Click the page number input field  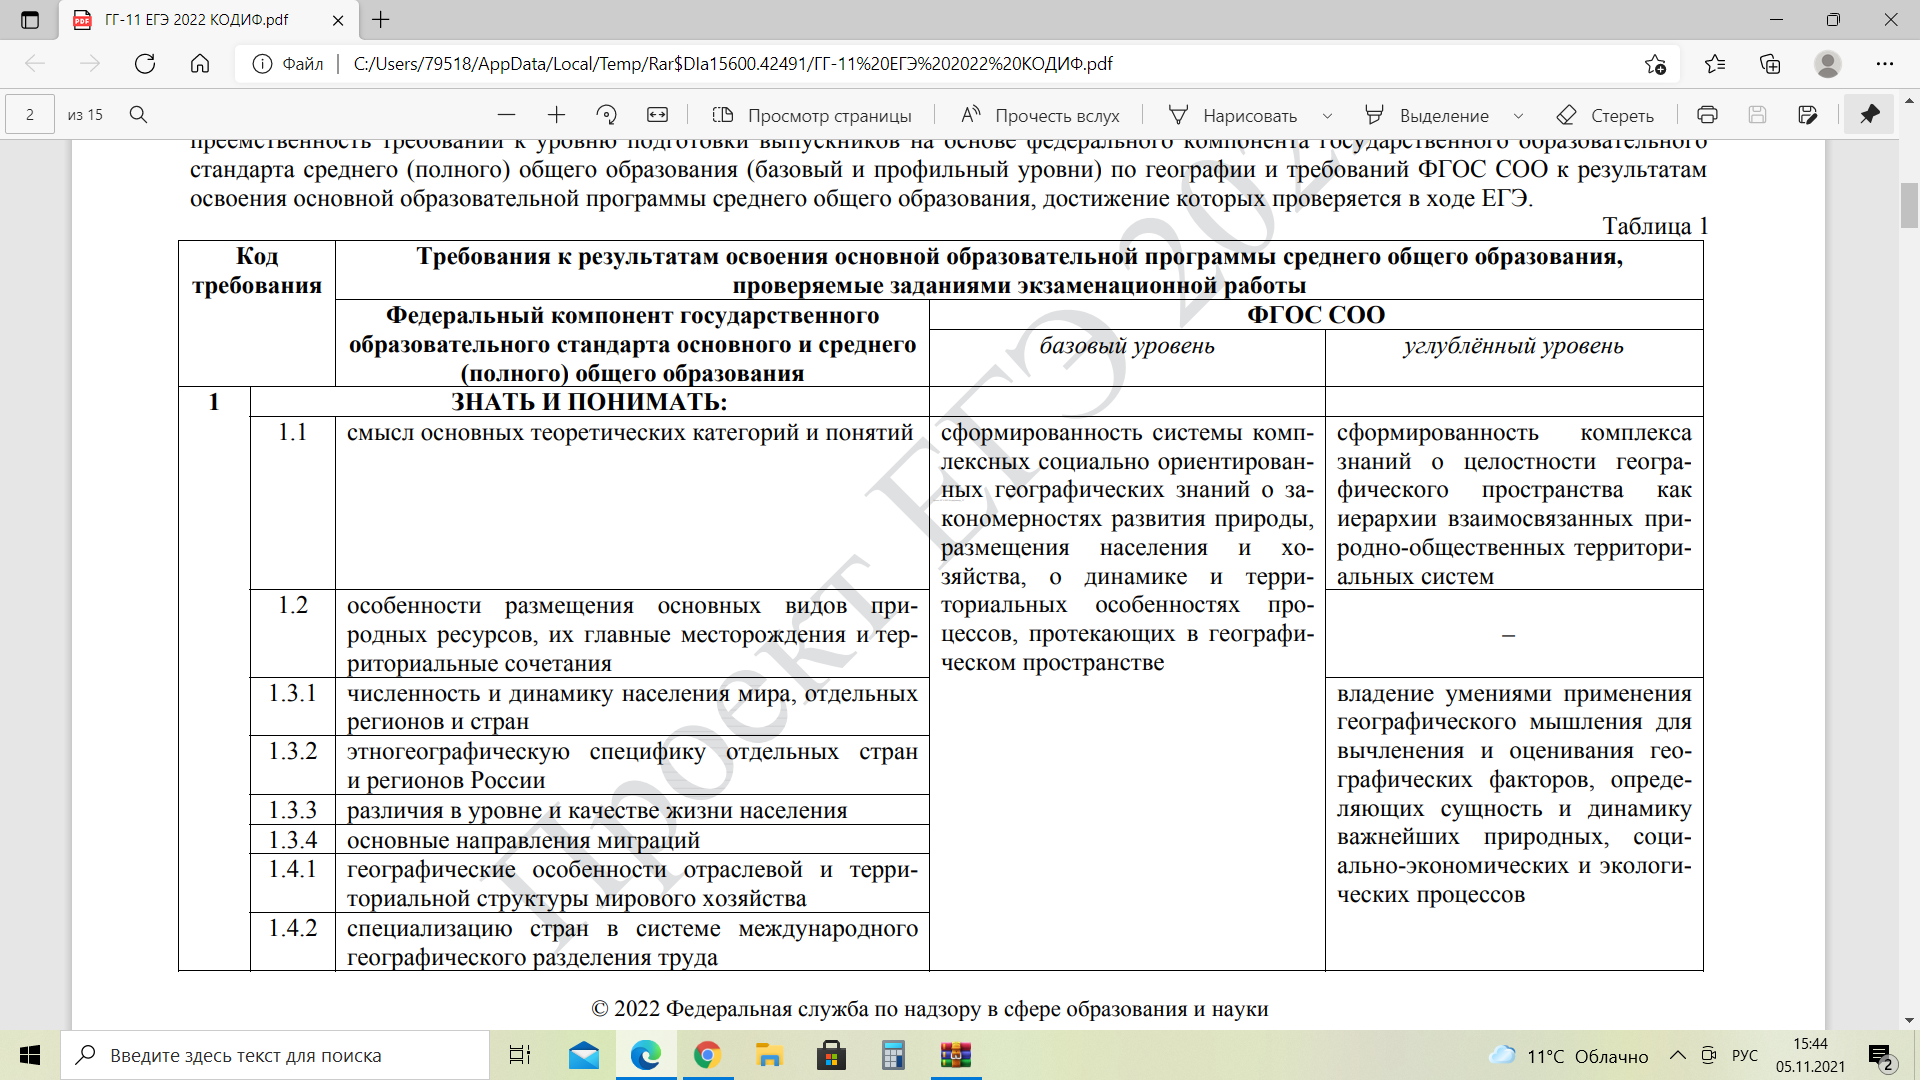pos(30,115)
